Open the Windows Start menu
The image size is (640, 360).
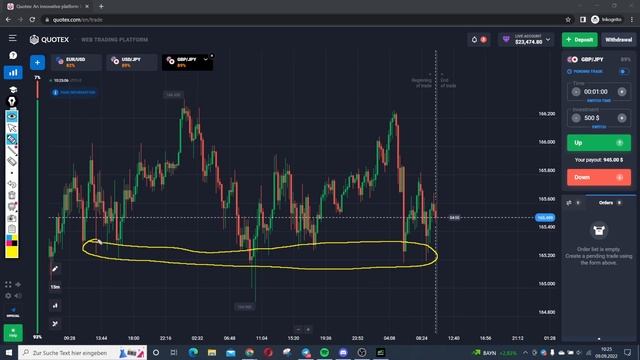[9, 352]
